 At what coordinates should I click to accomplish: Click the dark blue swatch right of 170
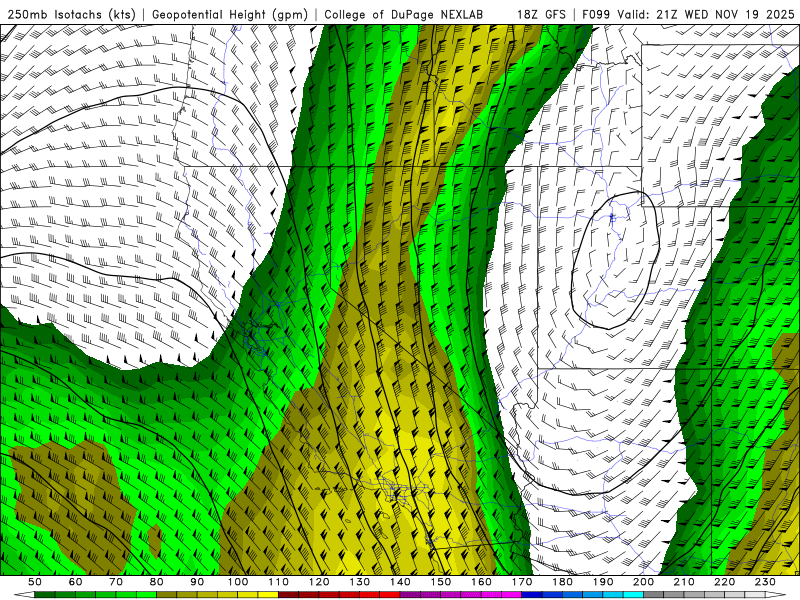tap(532, 595)
